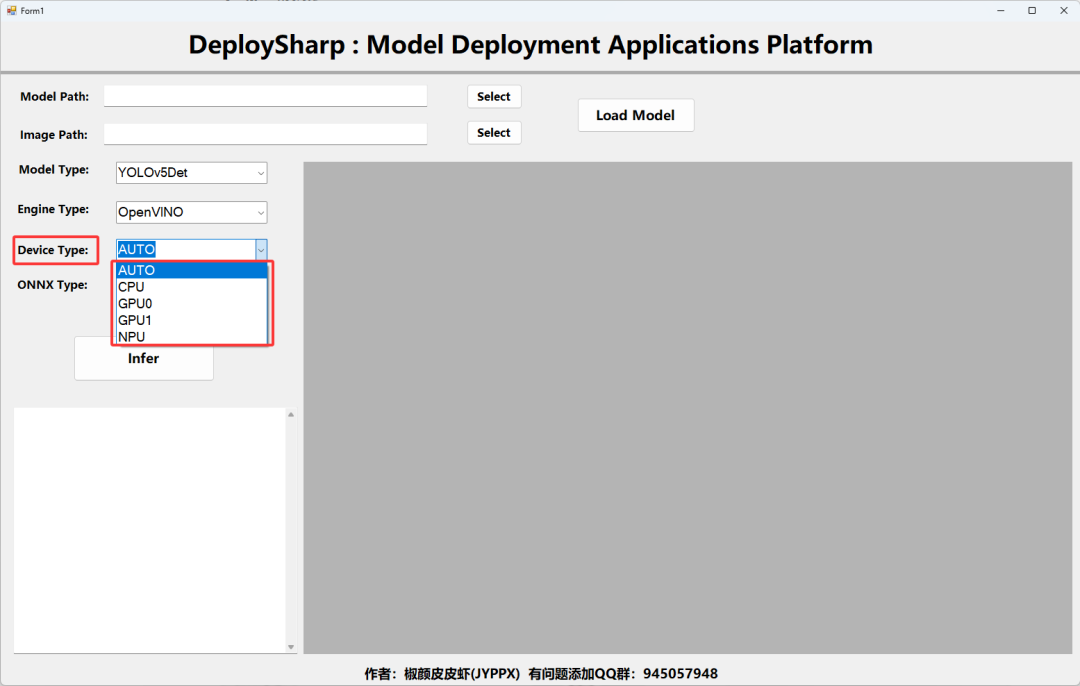Screen dimensions: 1080x686
Task: Click the gray image preview panel
Action: 687,408
